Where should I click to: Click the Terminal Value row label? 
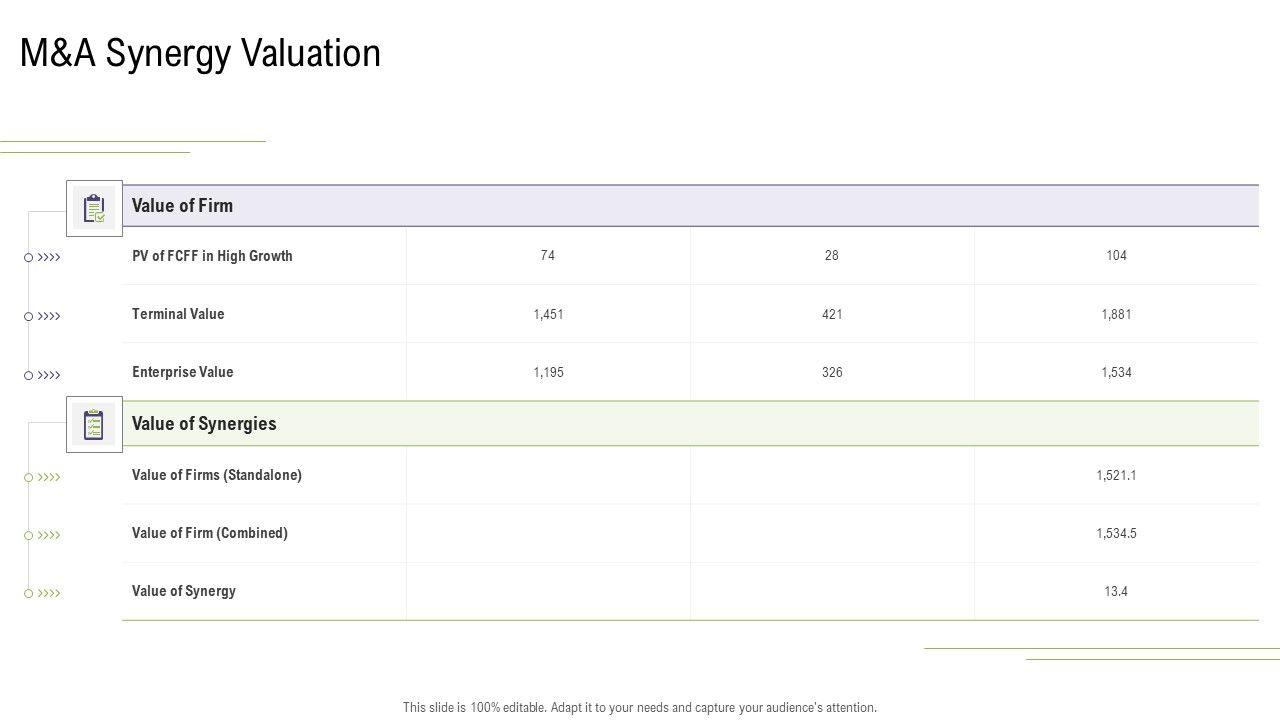[178, 314]
